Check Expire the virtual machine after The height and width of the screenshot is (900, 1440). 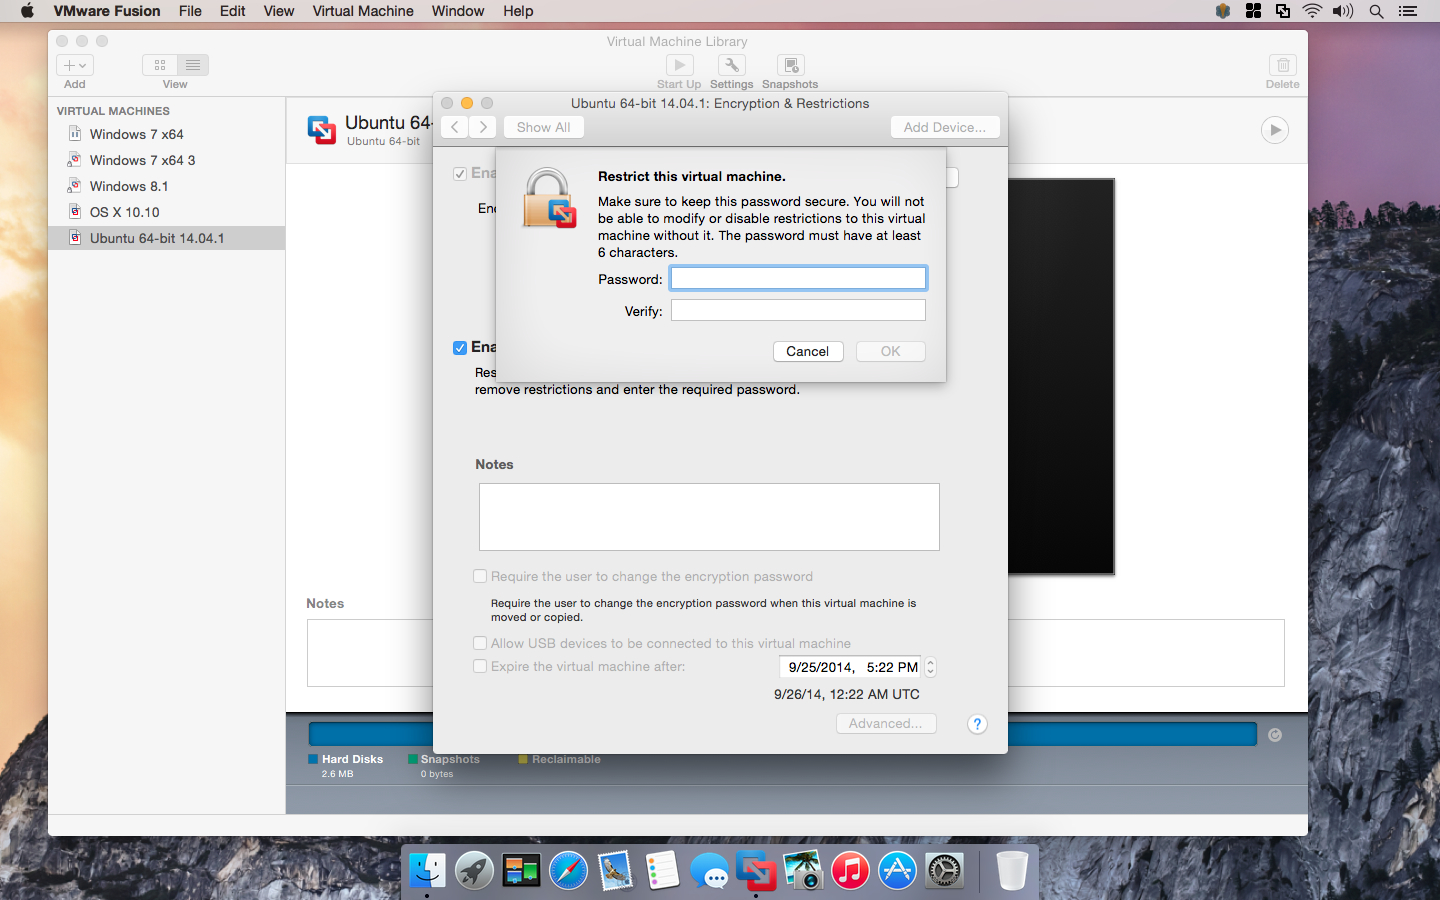tap(480, 666)
